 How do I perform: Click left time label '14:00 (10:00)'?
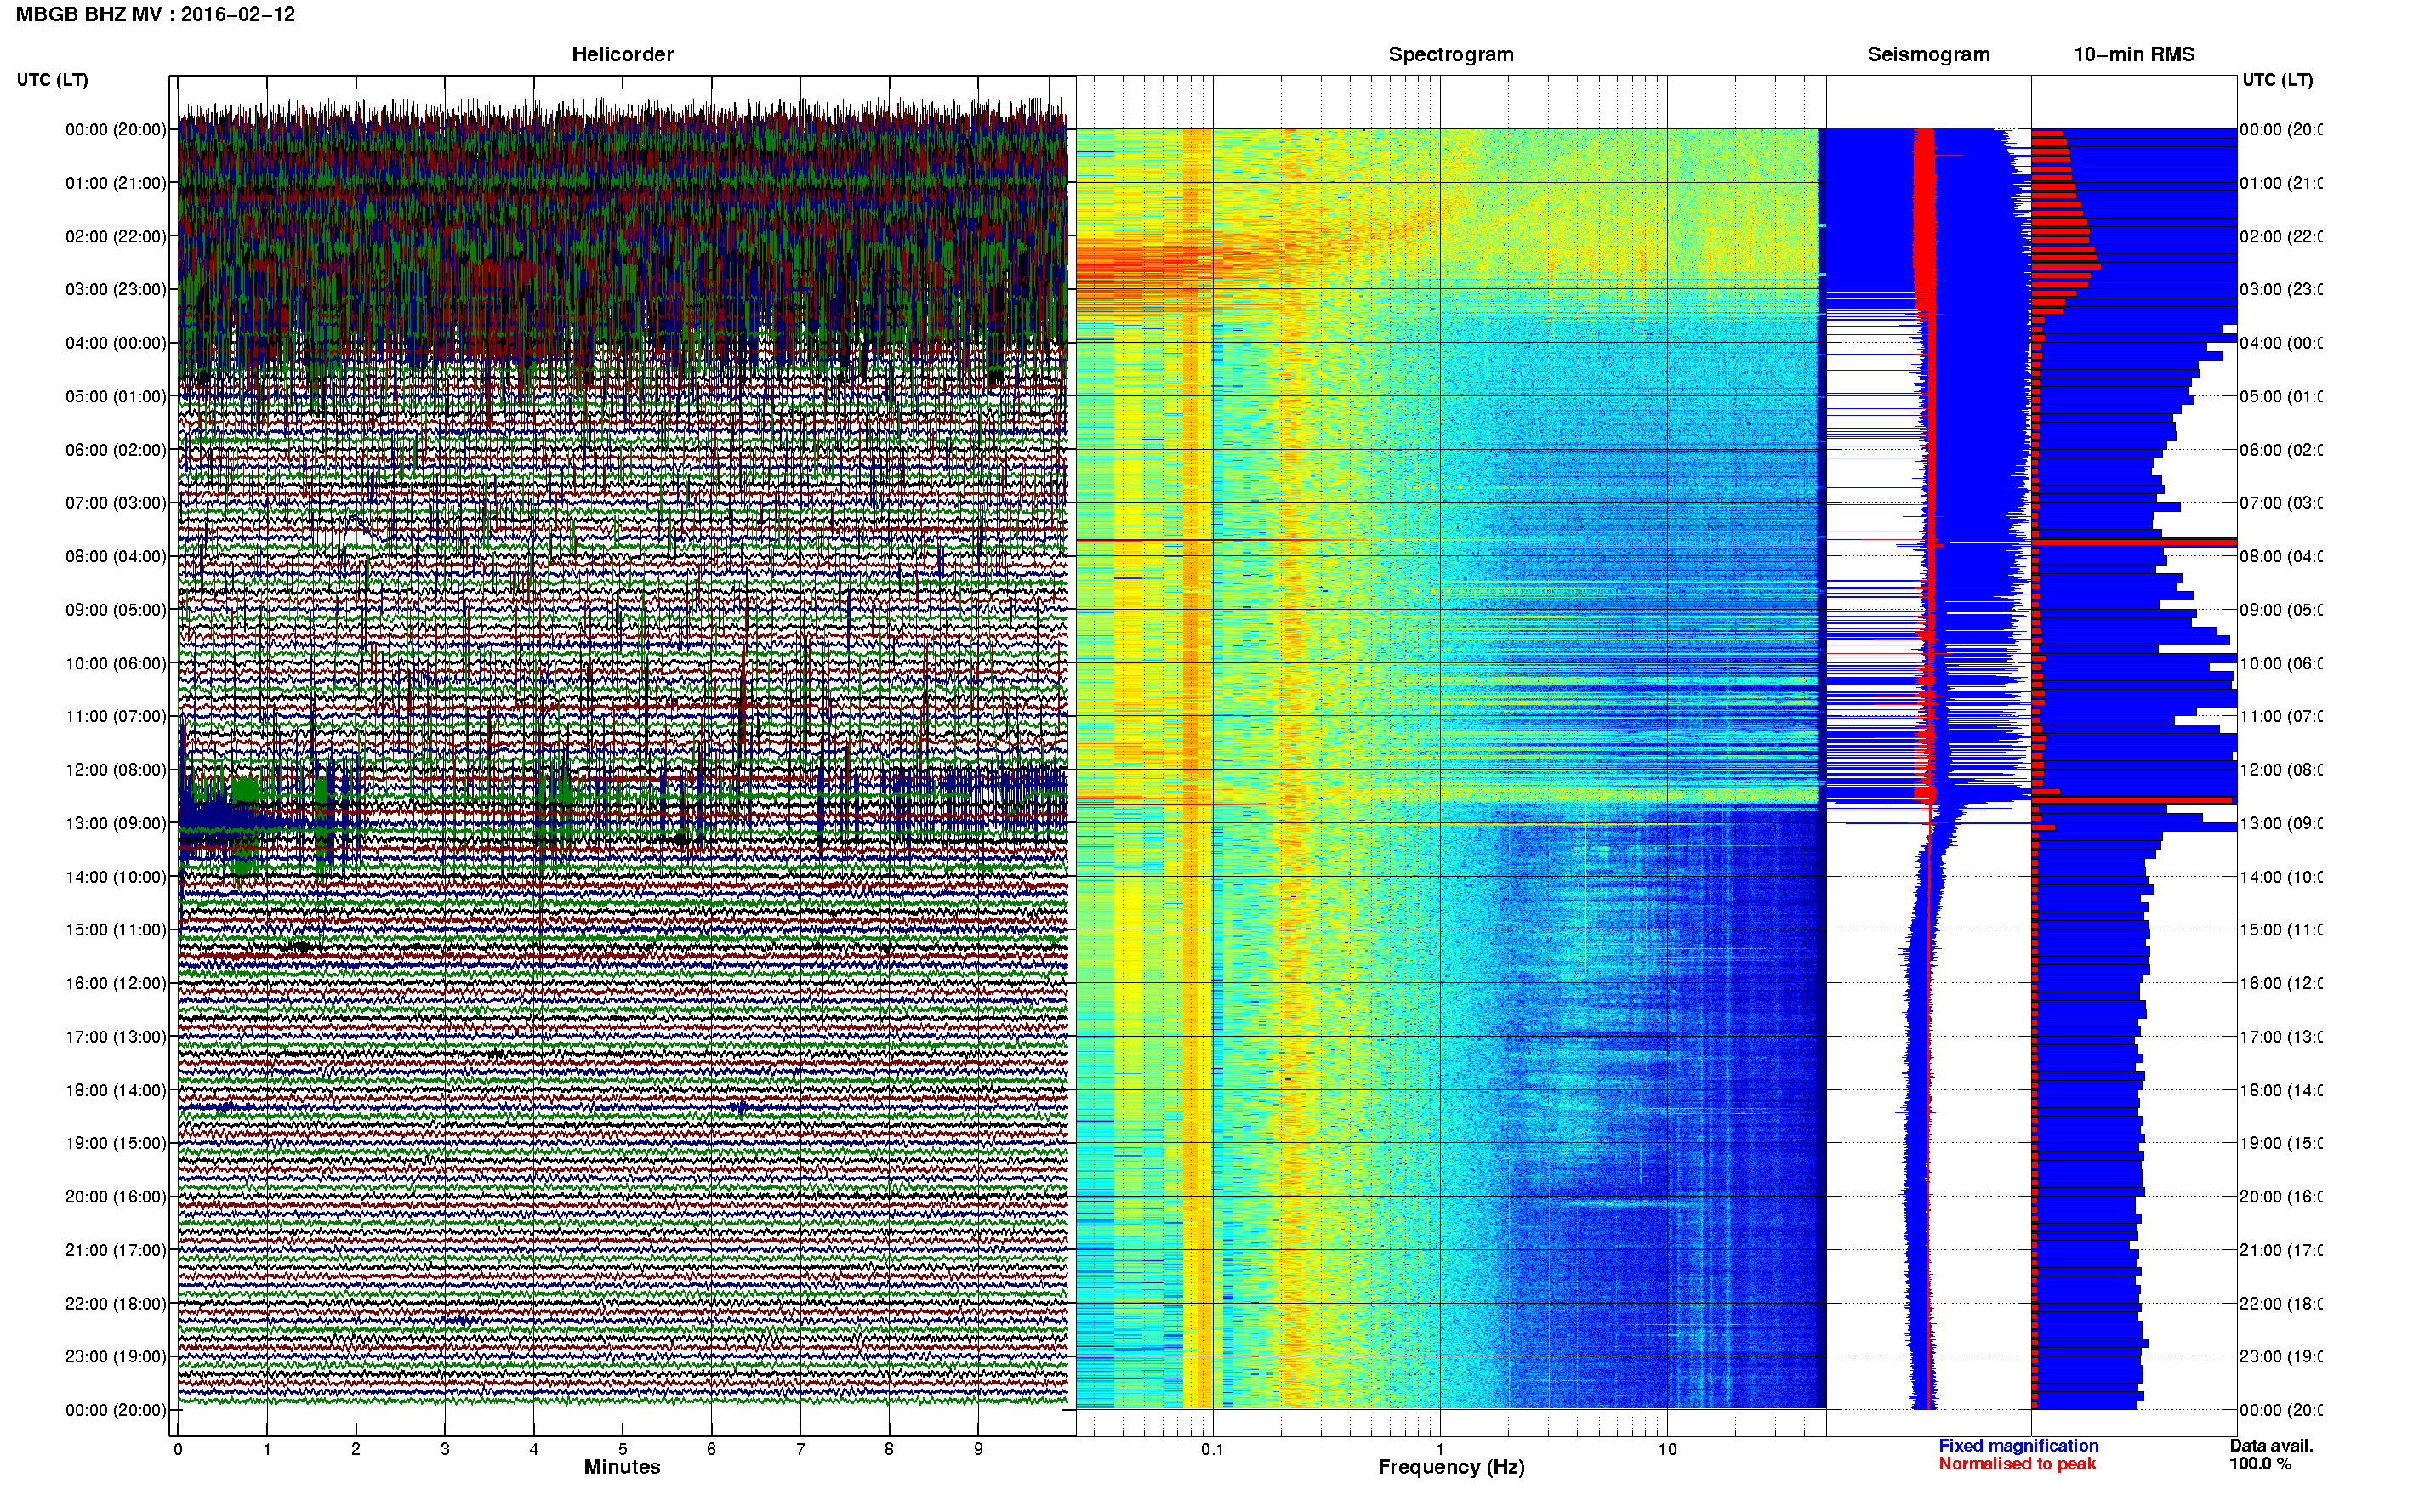pos(116,877)
